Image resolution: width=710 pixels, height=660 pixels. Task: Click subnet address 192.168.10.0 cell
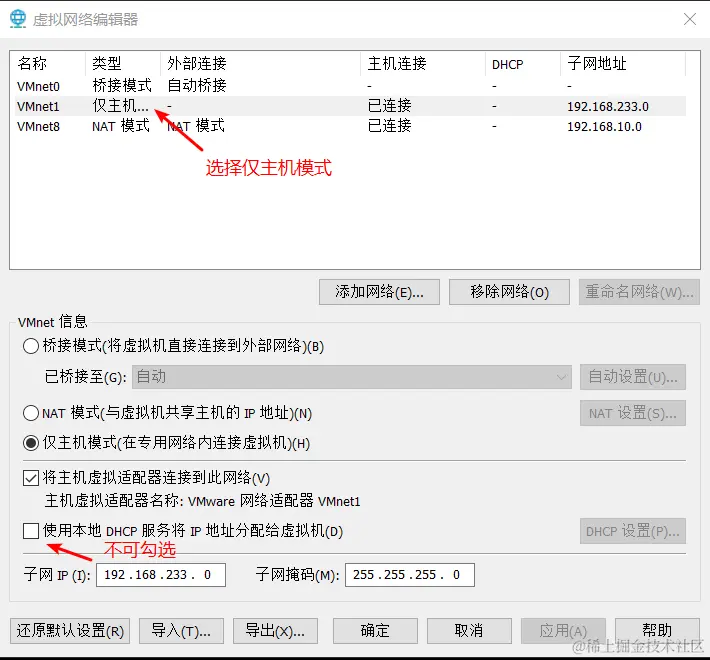[x=604, y=126]
